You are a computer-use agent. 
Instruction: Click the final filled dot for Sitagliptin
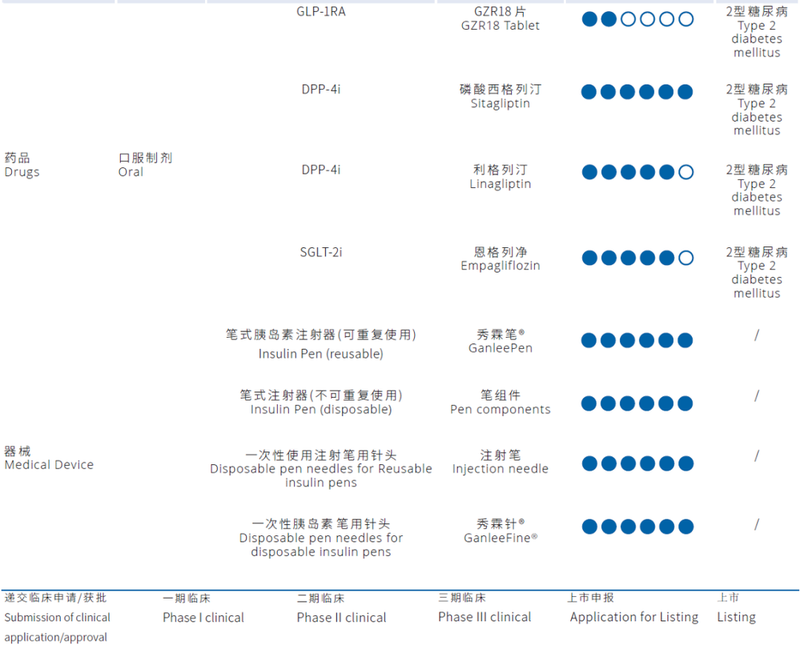(686, 91)
